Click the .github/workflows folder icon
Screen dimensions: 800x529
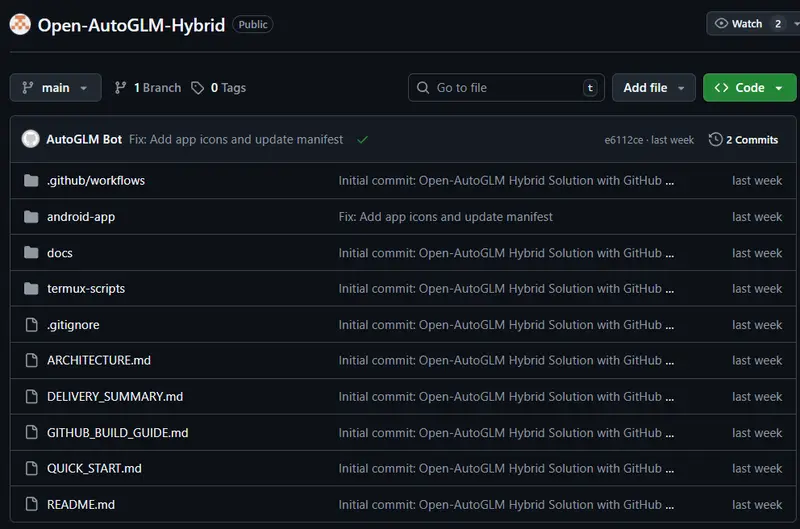click(31, 181)
